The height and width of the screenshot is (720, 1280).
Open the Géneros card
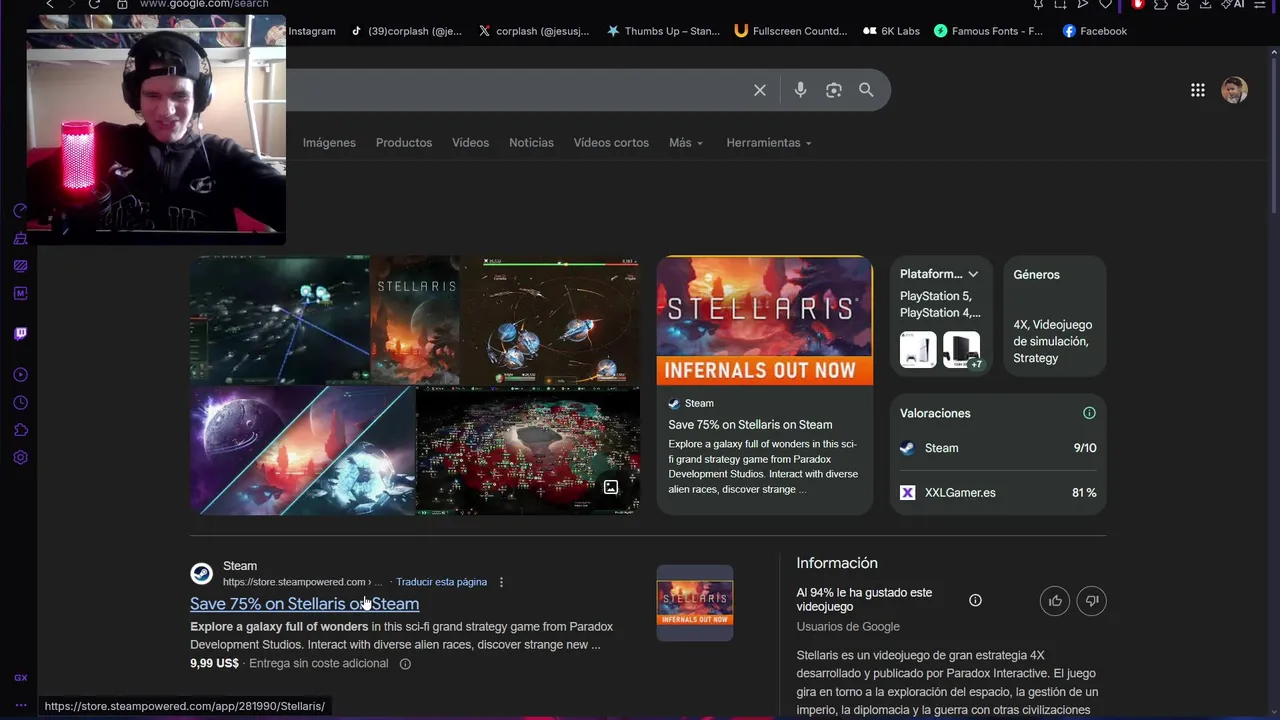pos(1055,316)
